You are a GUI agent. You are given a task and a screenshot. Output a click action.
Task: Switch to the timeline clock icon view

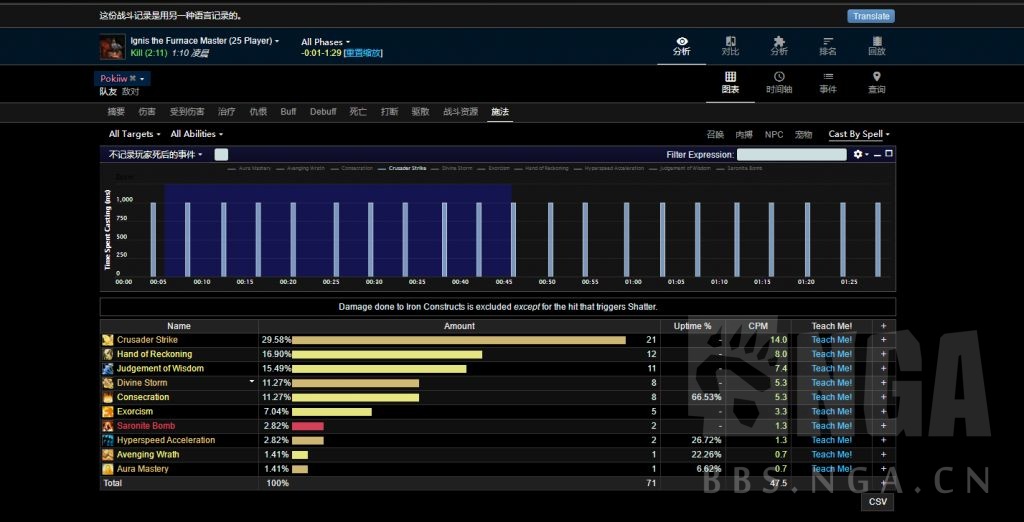click(779, 82)
